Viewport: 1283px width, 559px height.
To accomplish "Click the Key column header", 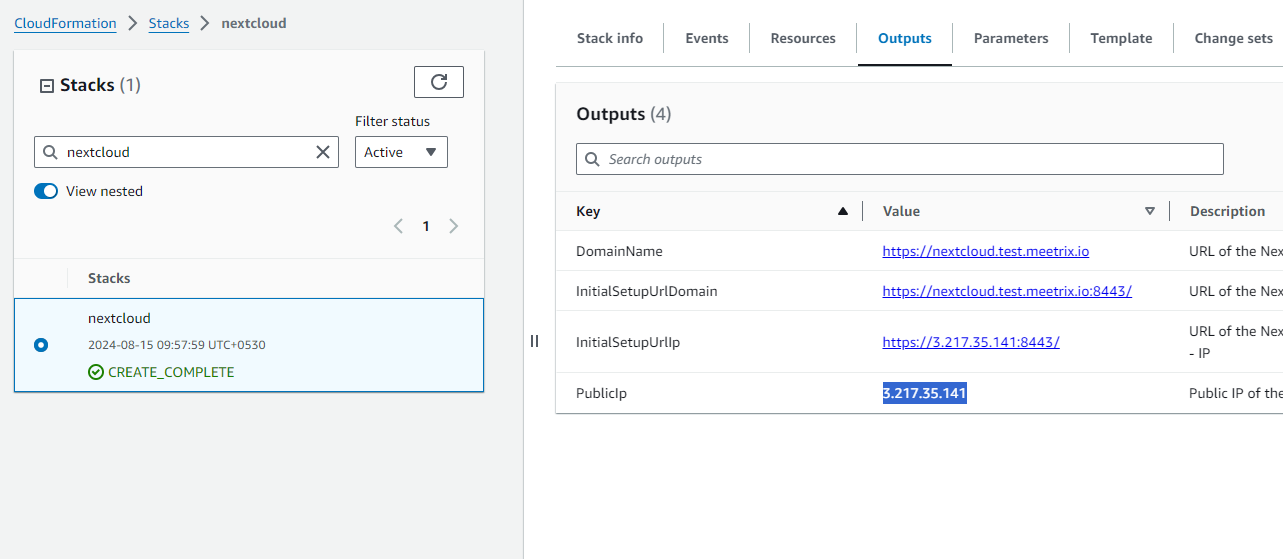I will point(588,211).
